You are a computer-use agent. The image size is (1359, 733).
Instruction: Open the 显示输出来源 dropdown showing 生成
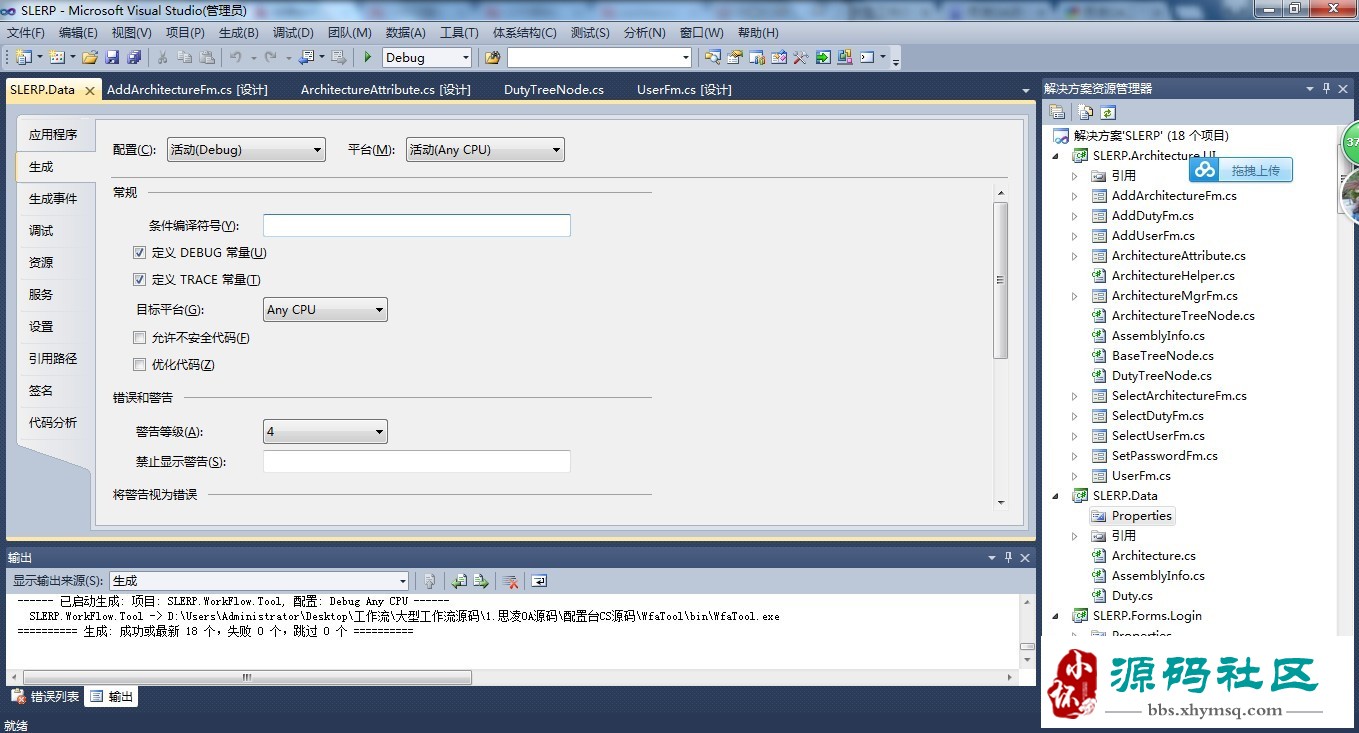(x=259, y=581)
